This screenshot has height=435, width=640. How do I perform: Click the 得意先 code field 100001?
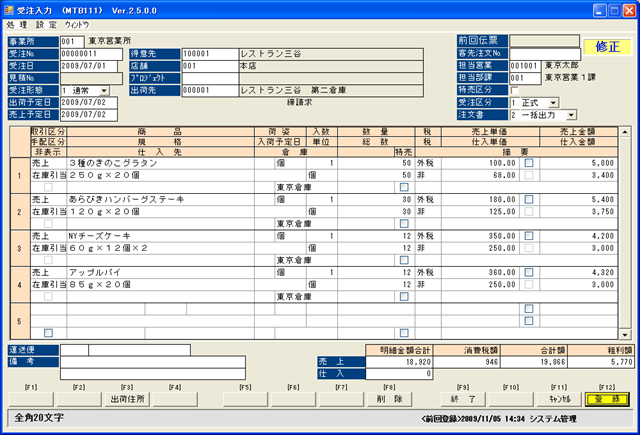[210, 54]
